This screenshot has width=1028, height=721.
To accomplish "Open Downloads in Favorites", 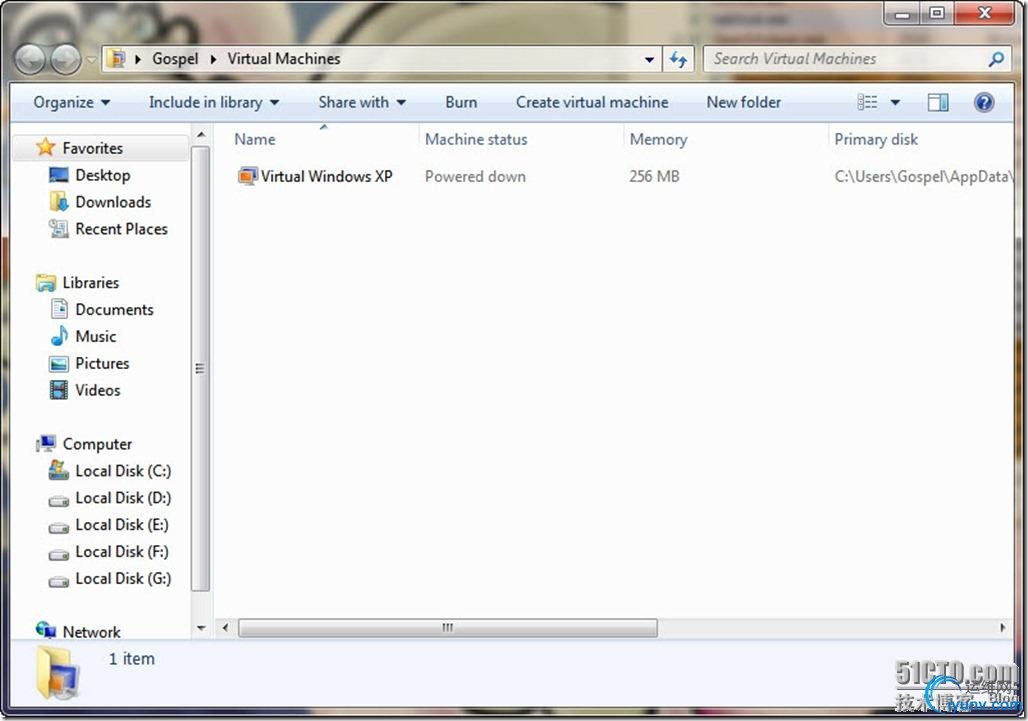I will coord(113,202).
